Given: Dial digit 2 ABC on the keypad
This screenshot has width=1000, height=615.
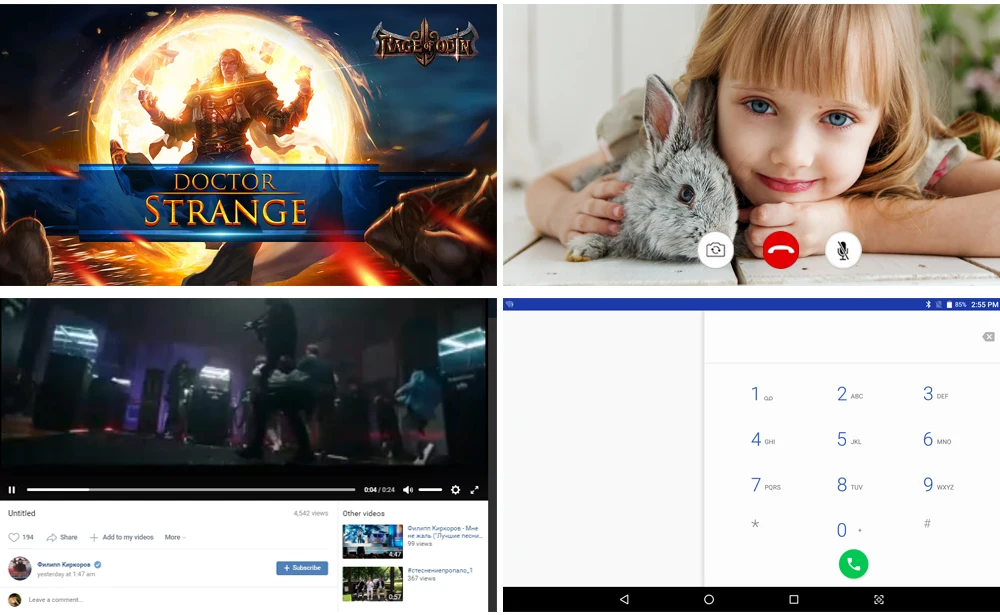Looking at the screenshot, I should tap(849, 394).
